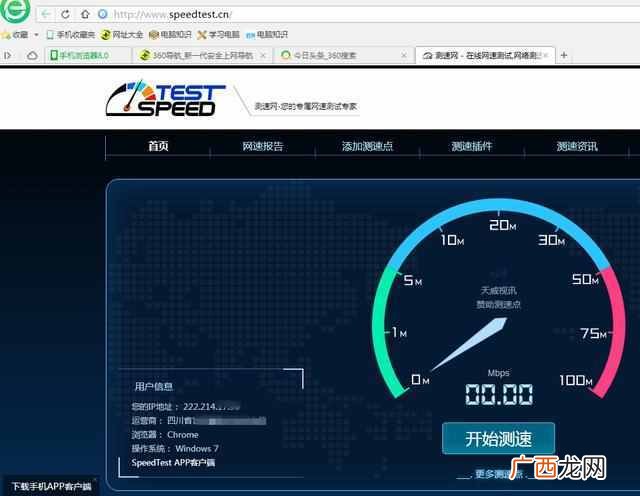Viewport: 640px width, 496px height.
Task: Reload the page with refresh icon
Action: [65, 14]
